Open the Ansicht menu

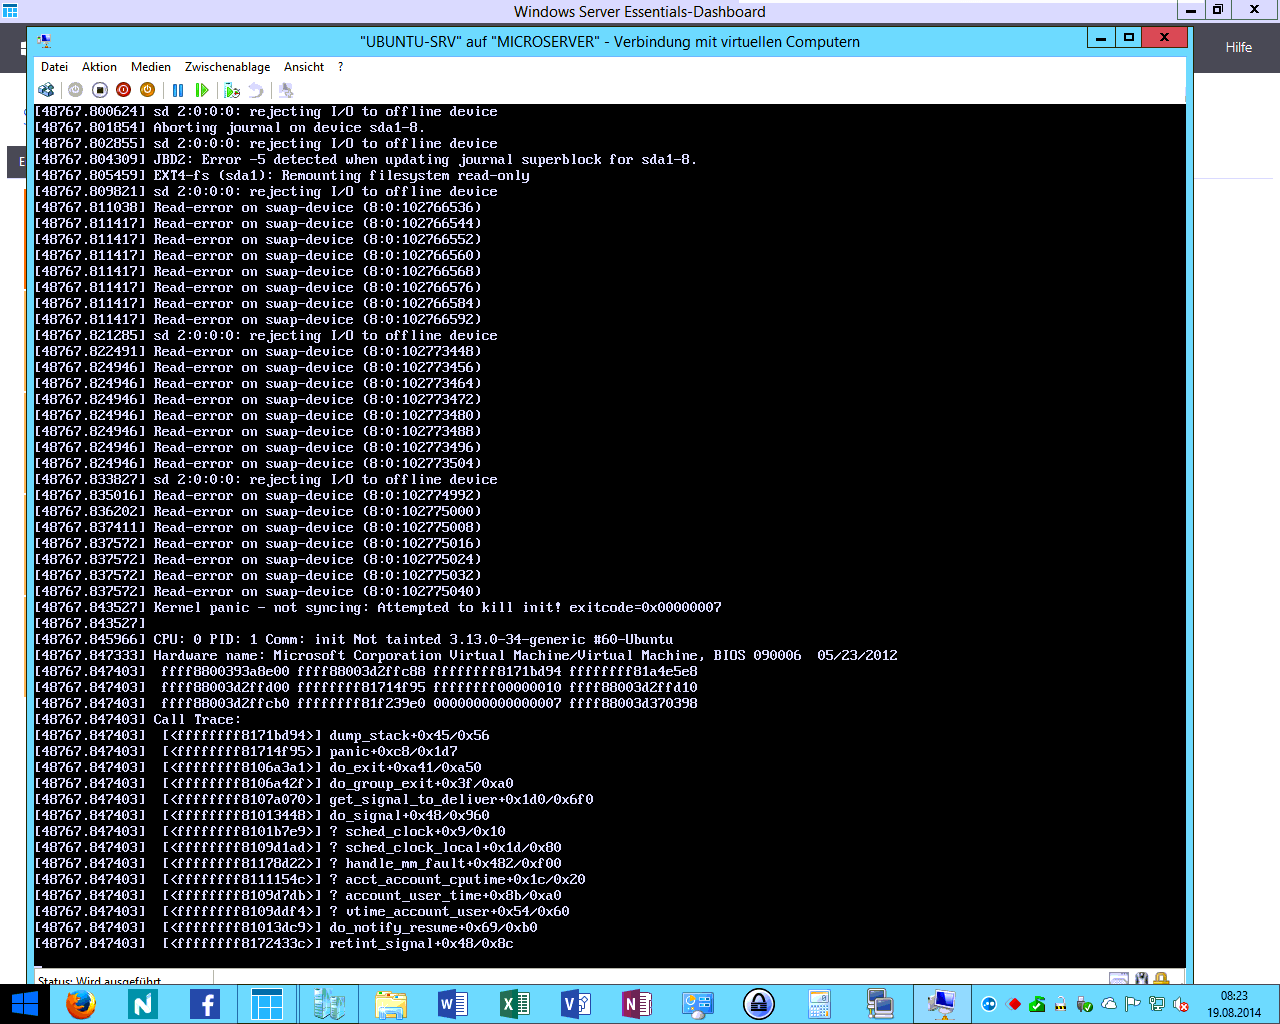point(304,67)
